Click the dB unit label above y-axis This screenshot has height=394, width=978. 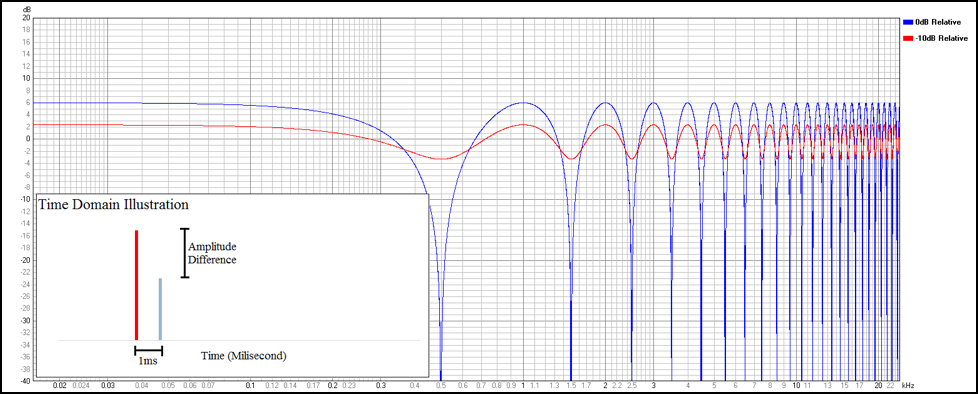point(25,11)
